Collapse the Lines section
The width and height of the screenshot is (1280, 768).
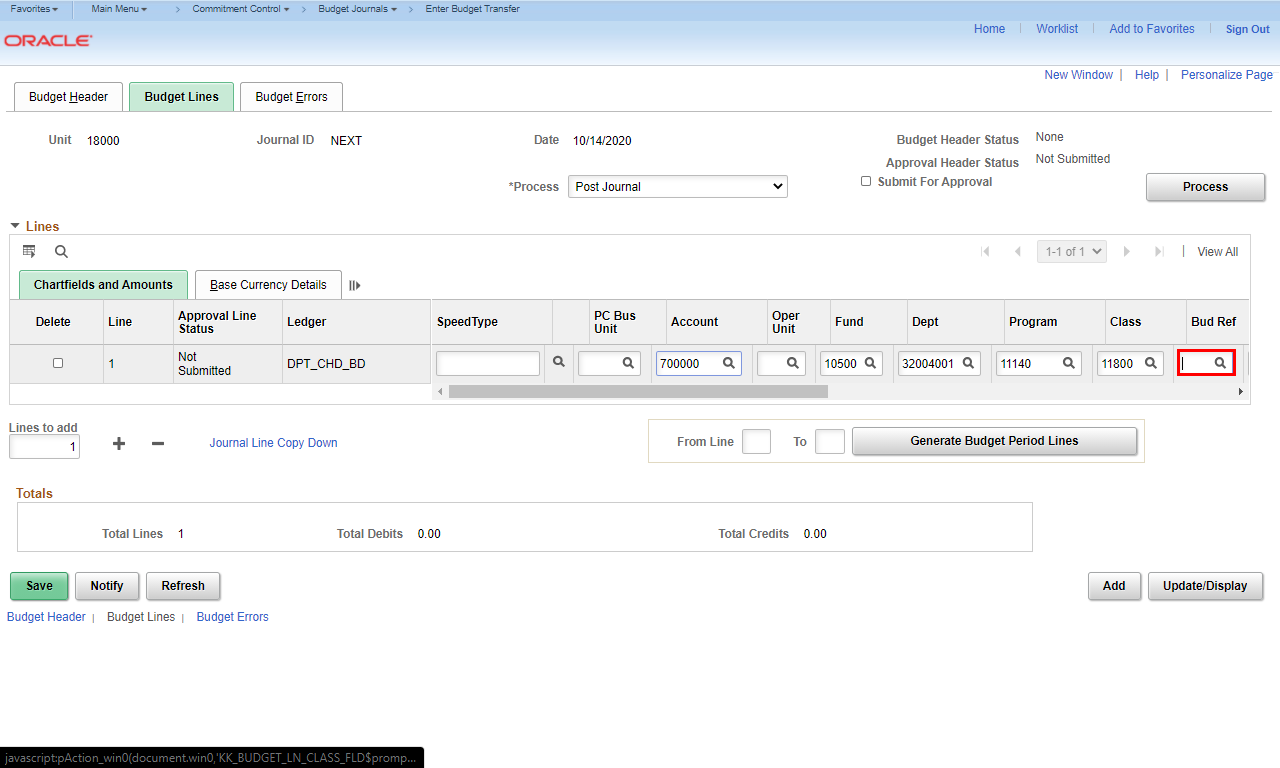tap(15, 227)
